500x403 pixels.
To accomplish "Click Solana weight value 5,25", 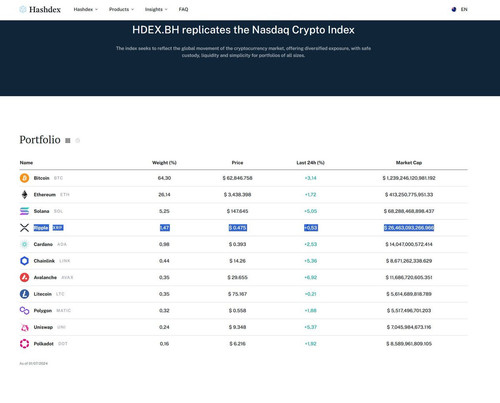I will tap(164, 211).
